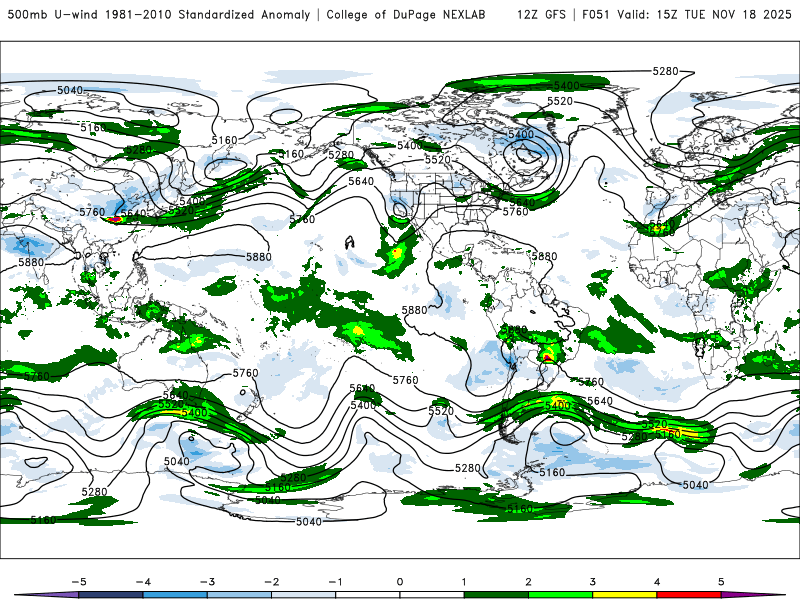Viewport: 800px width, 600px height.
Task: Click the colorbar label "1"
Action: click(x=464, y=582)
